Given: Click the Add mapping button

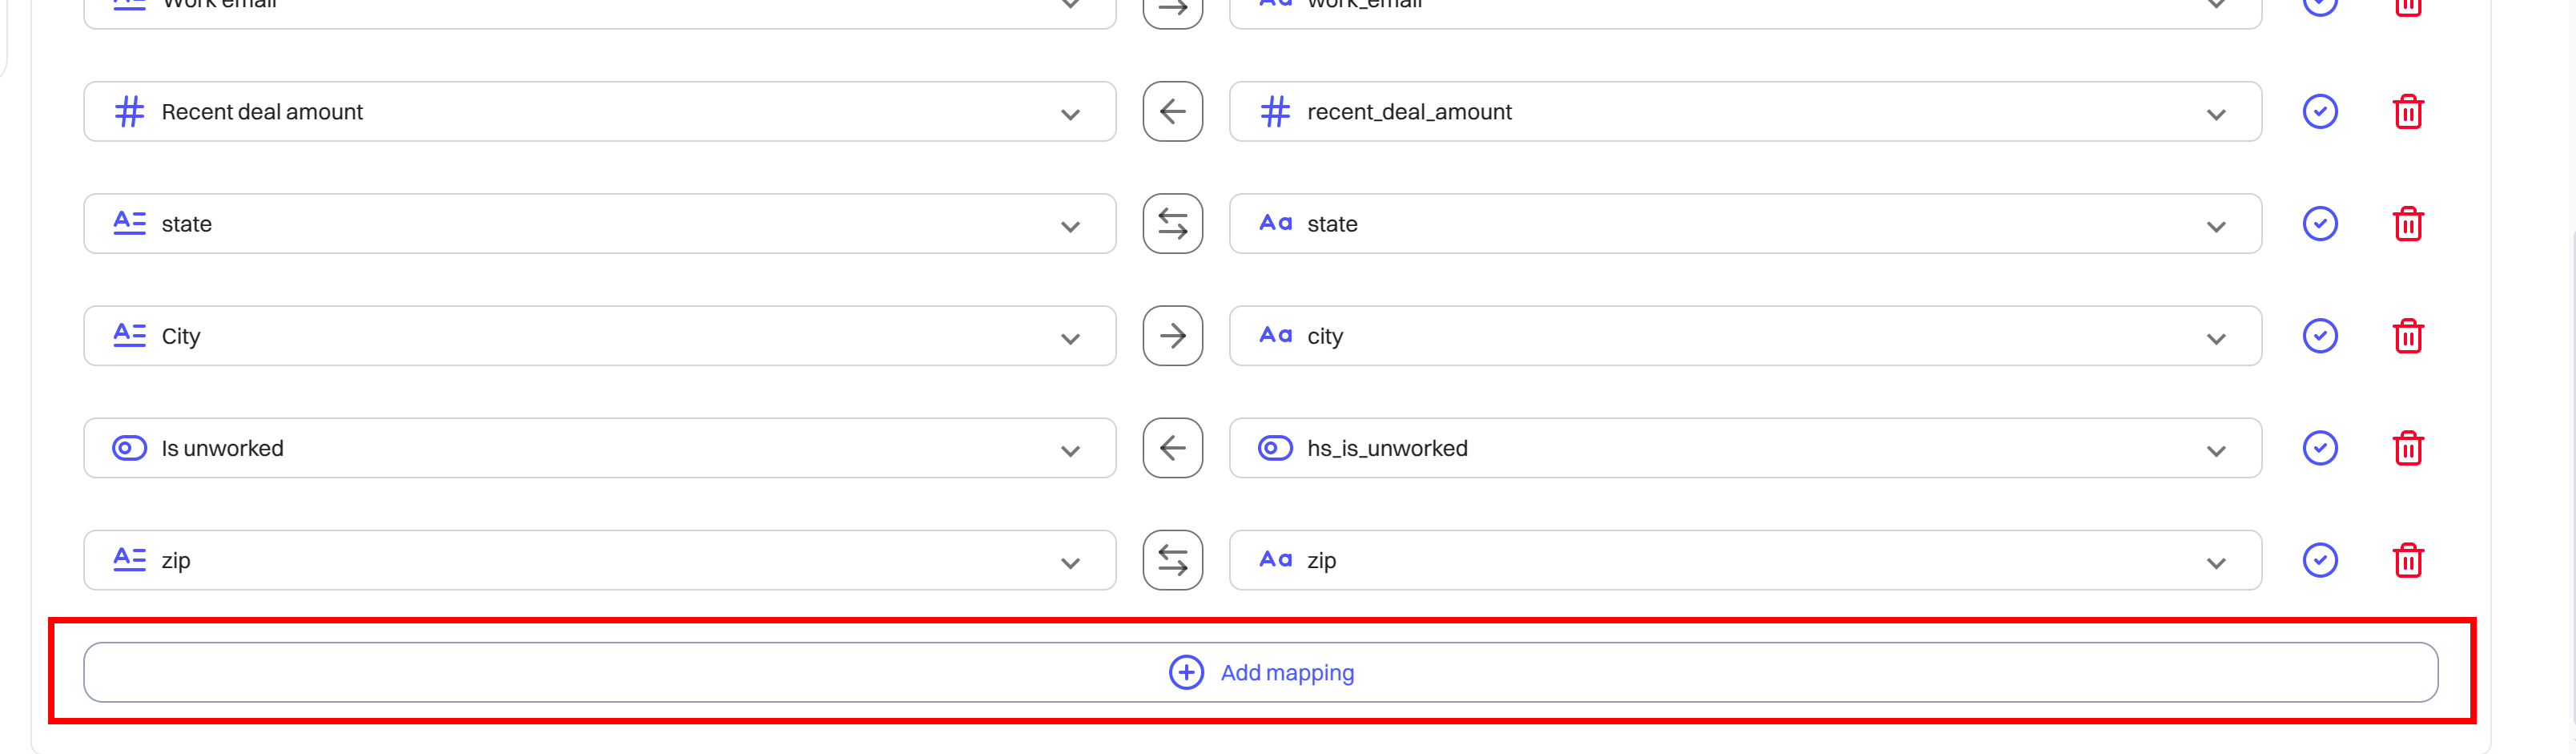Looking at the screenshot, I should (1261, 672).
